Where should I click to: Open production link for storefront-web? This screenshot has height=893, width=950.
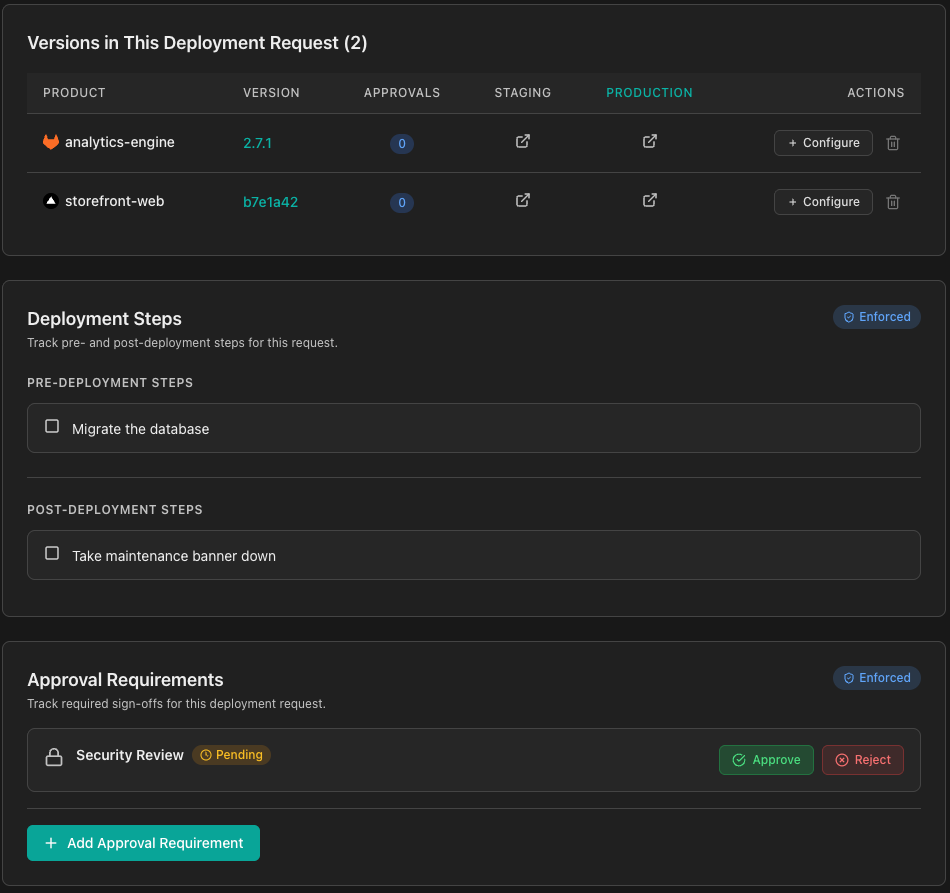[649, 201]
